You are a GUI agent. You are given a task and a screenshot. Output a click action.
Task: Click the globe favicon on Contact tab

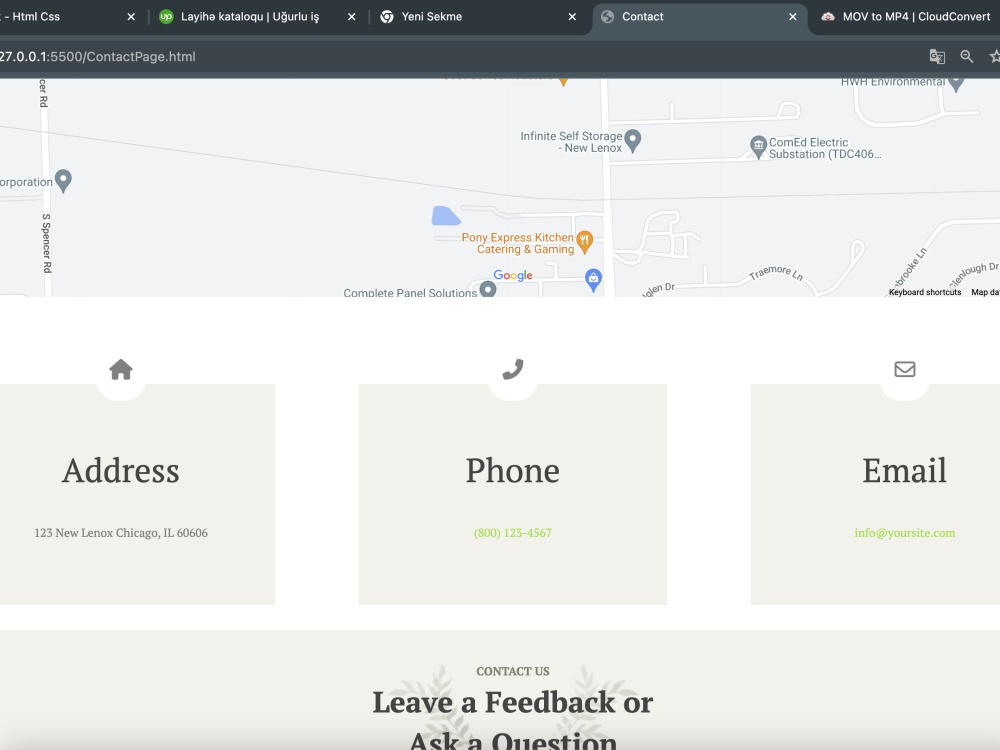point(607,17)
